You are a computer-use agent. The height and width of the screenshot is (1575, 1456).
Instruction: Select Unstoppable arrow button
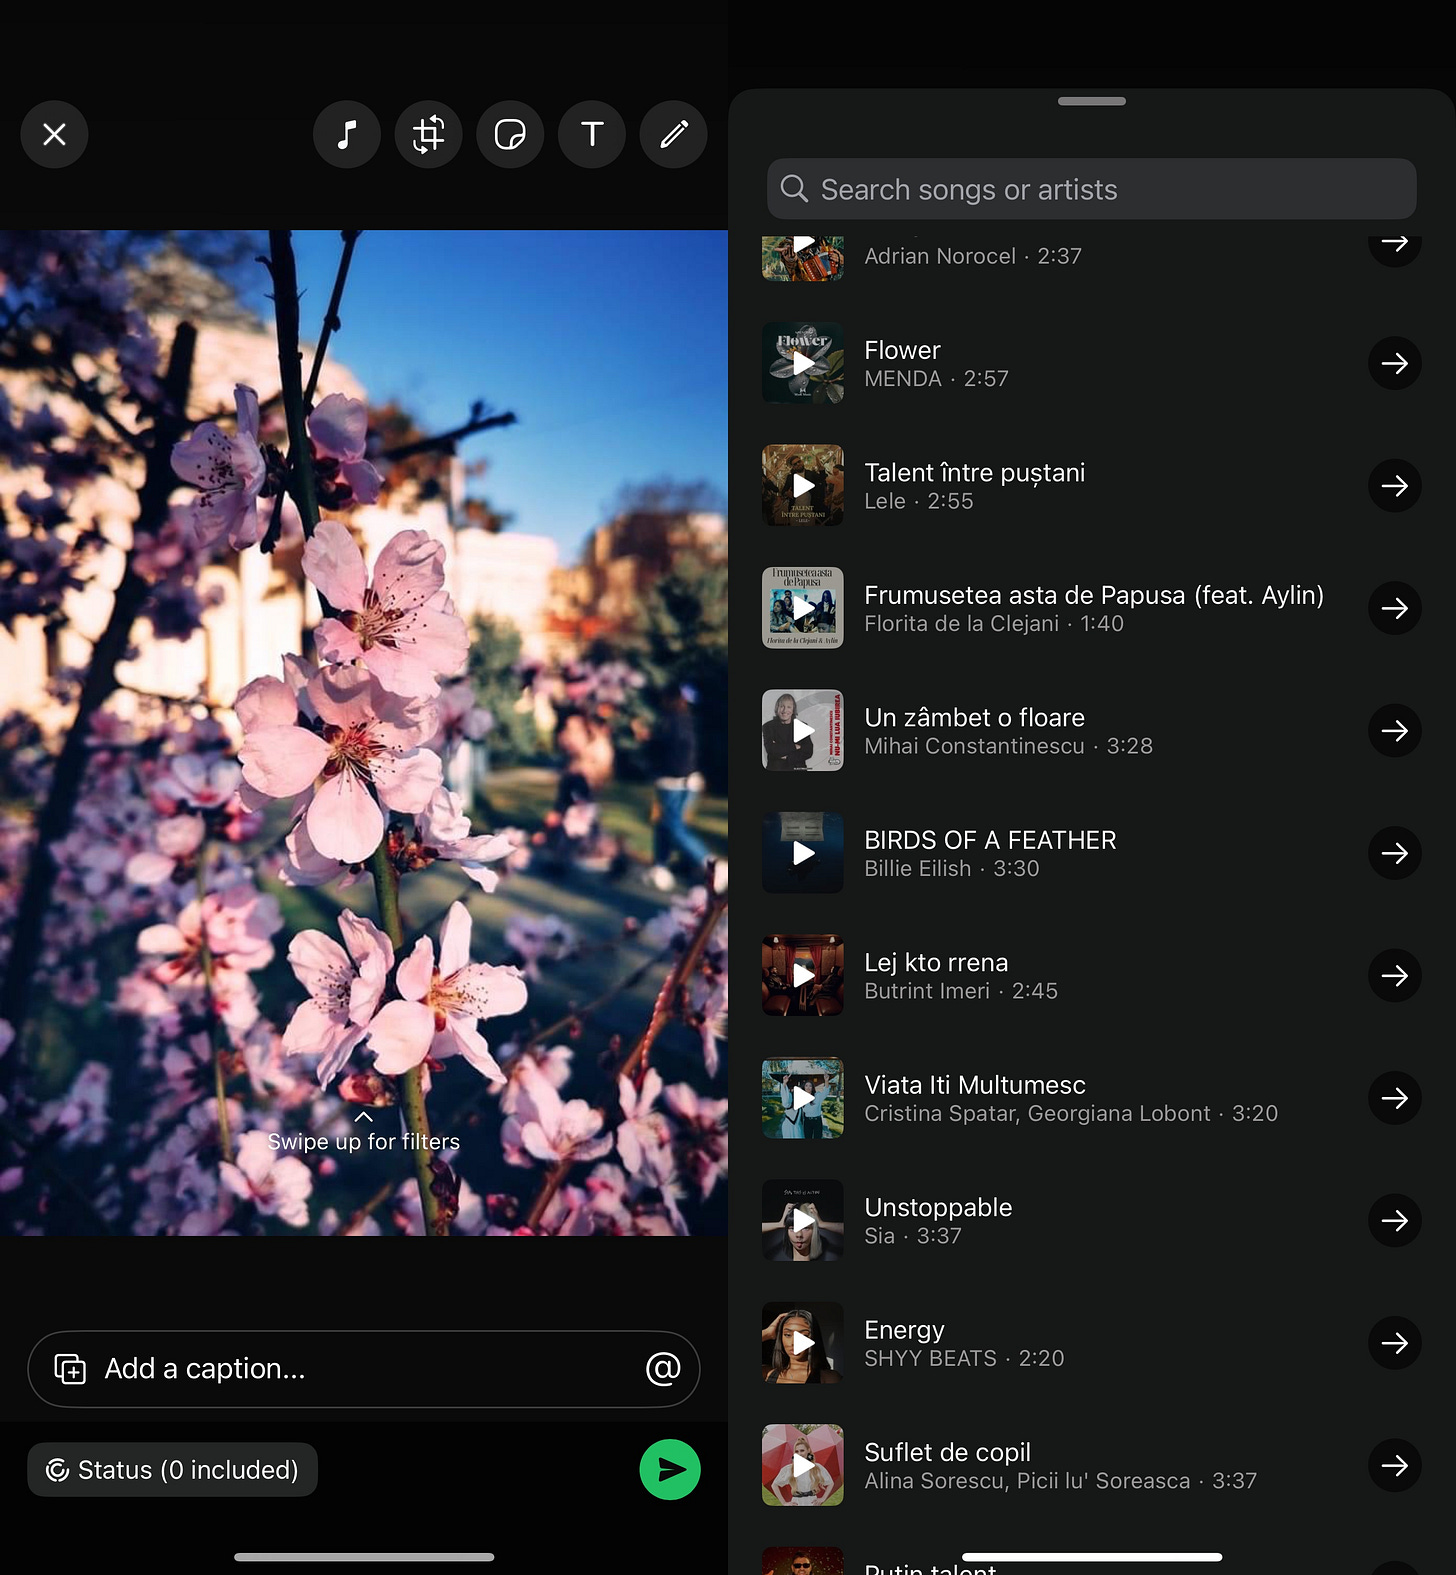pyautogui.click(x=1394, y=1221)
